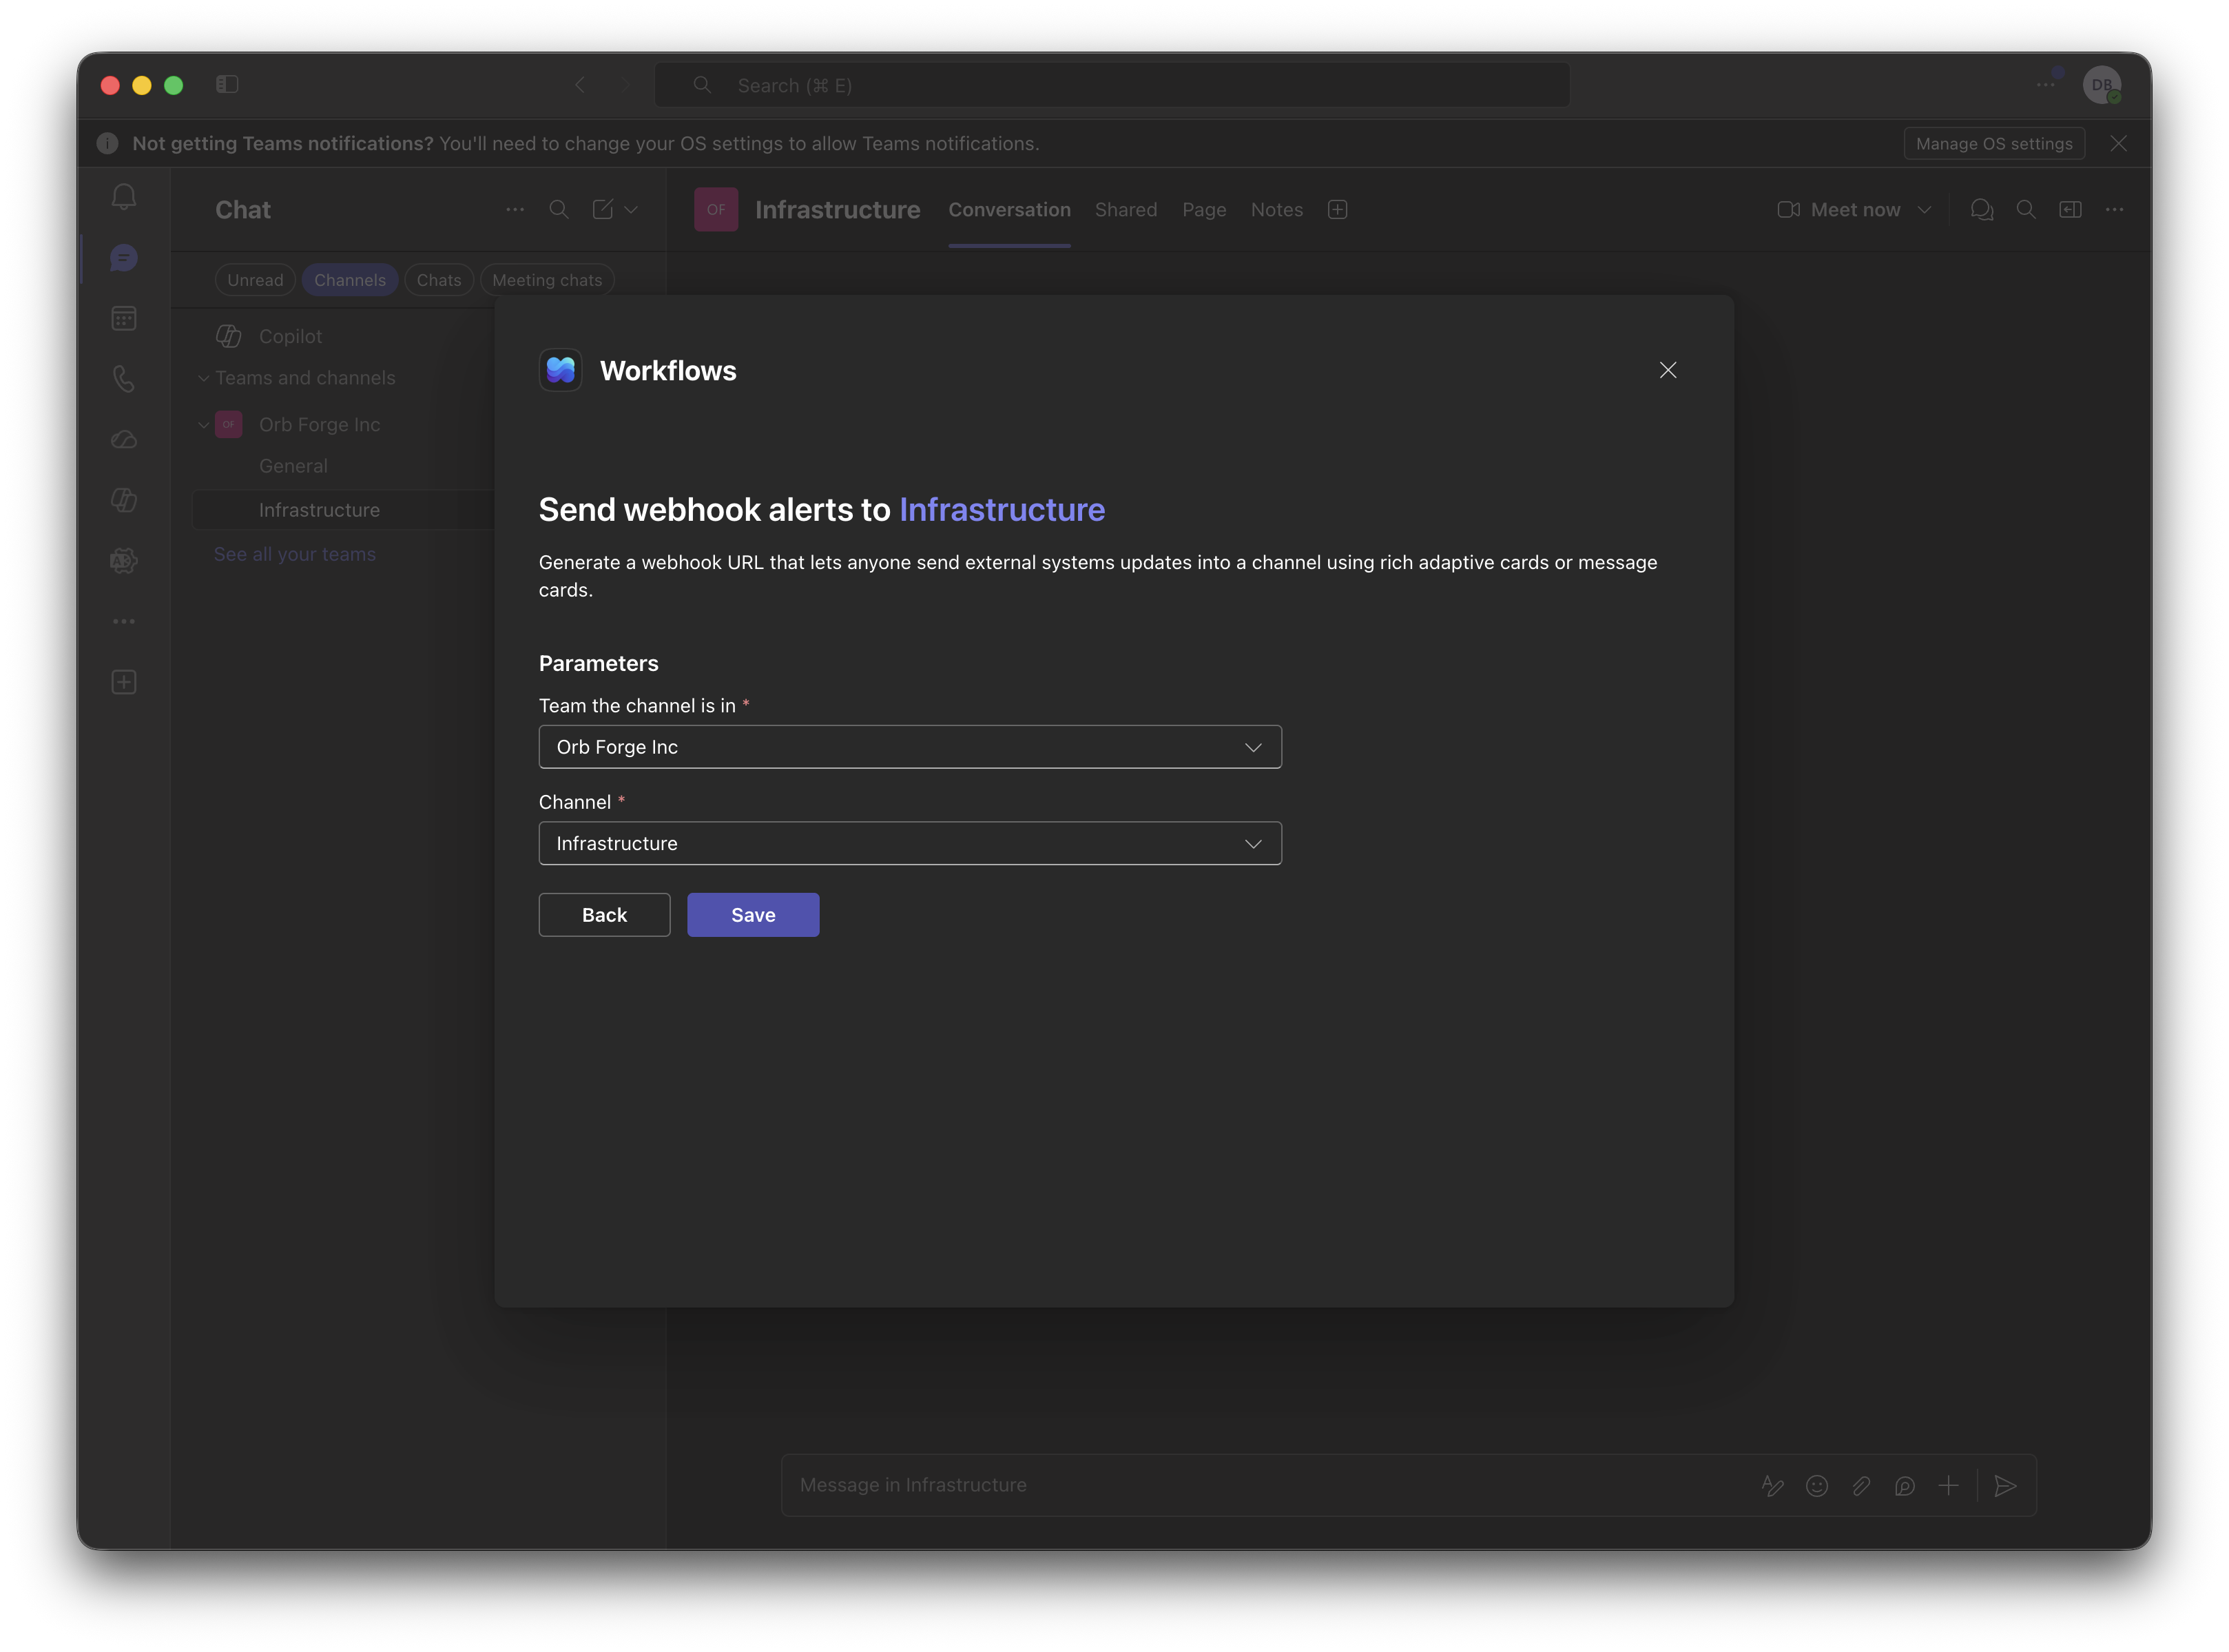
Task: Go back with the navigation arrow
Action: [x=580, y=85]
